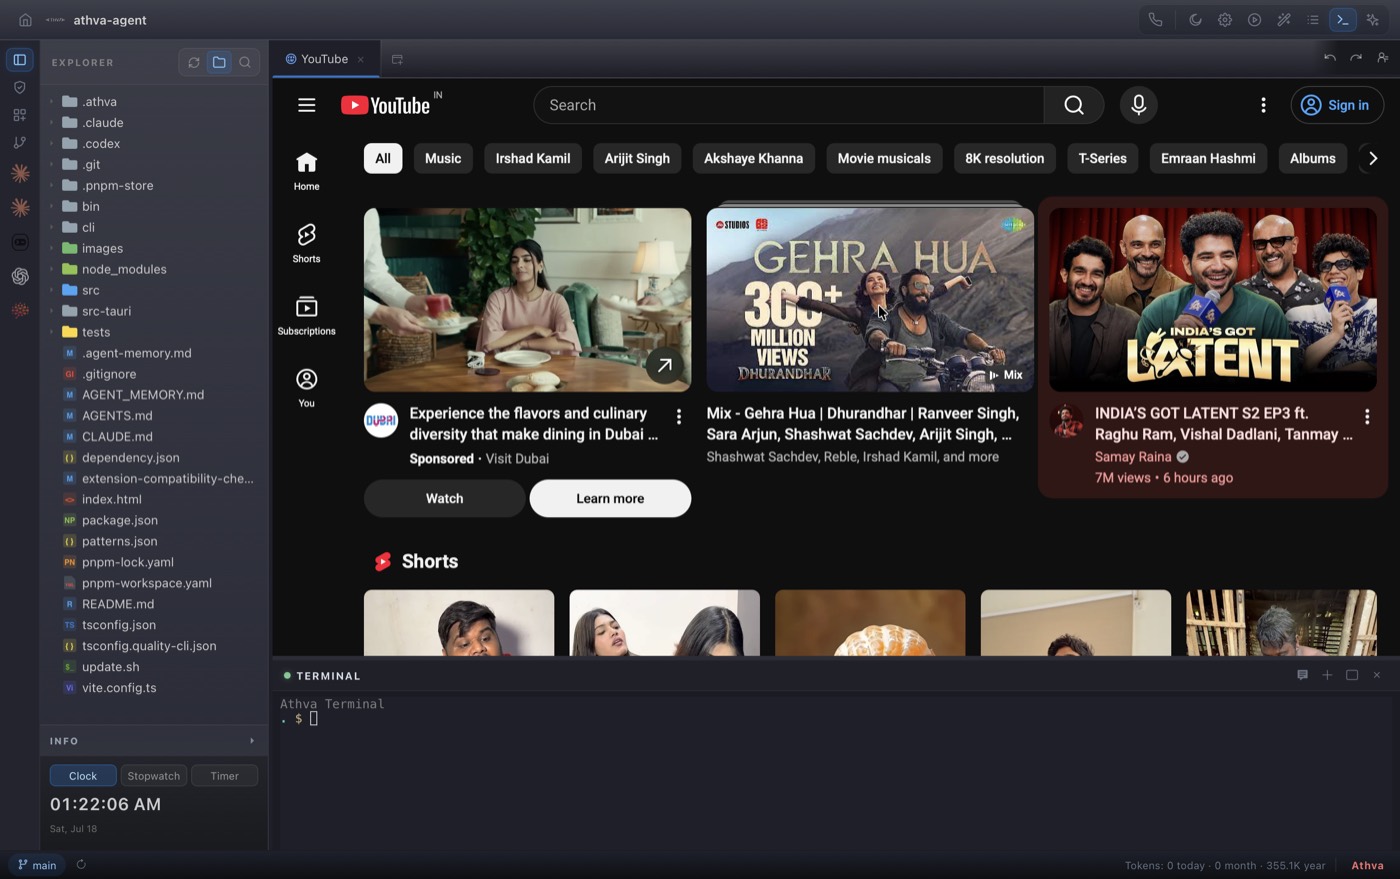1400x879 pixels.
Task: Toggle the terminal panel icon in top toolbar
Action: point(1343,20)
